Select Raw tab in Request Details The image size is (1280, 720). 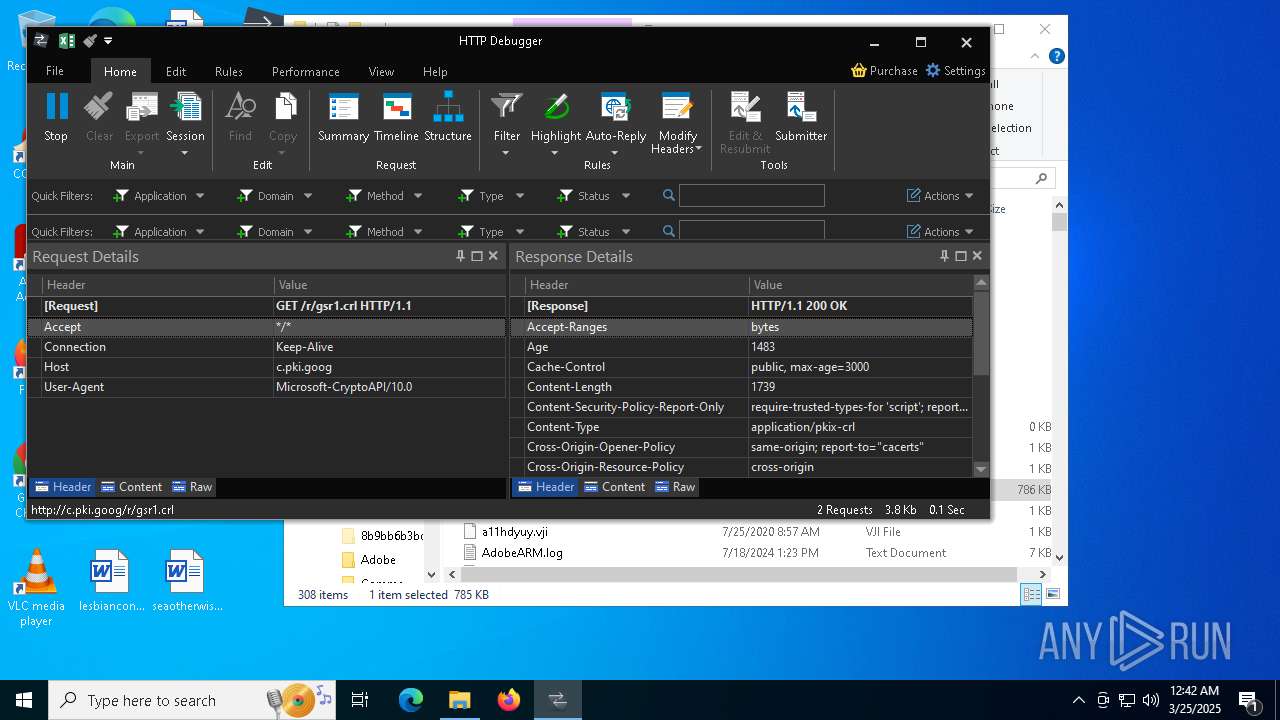(x=192, y=487)
